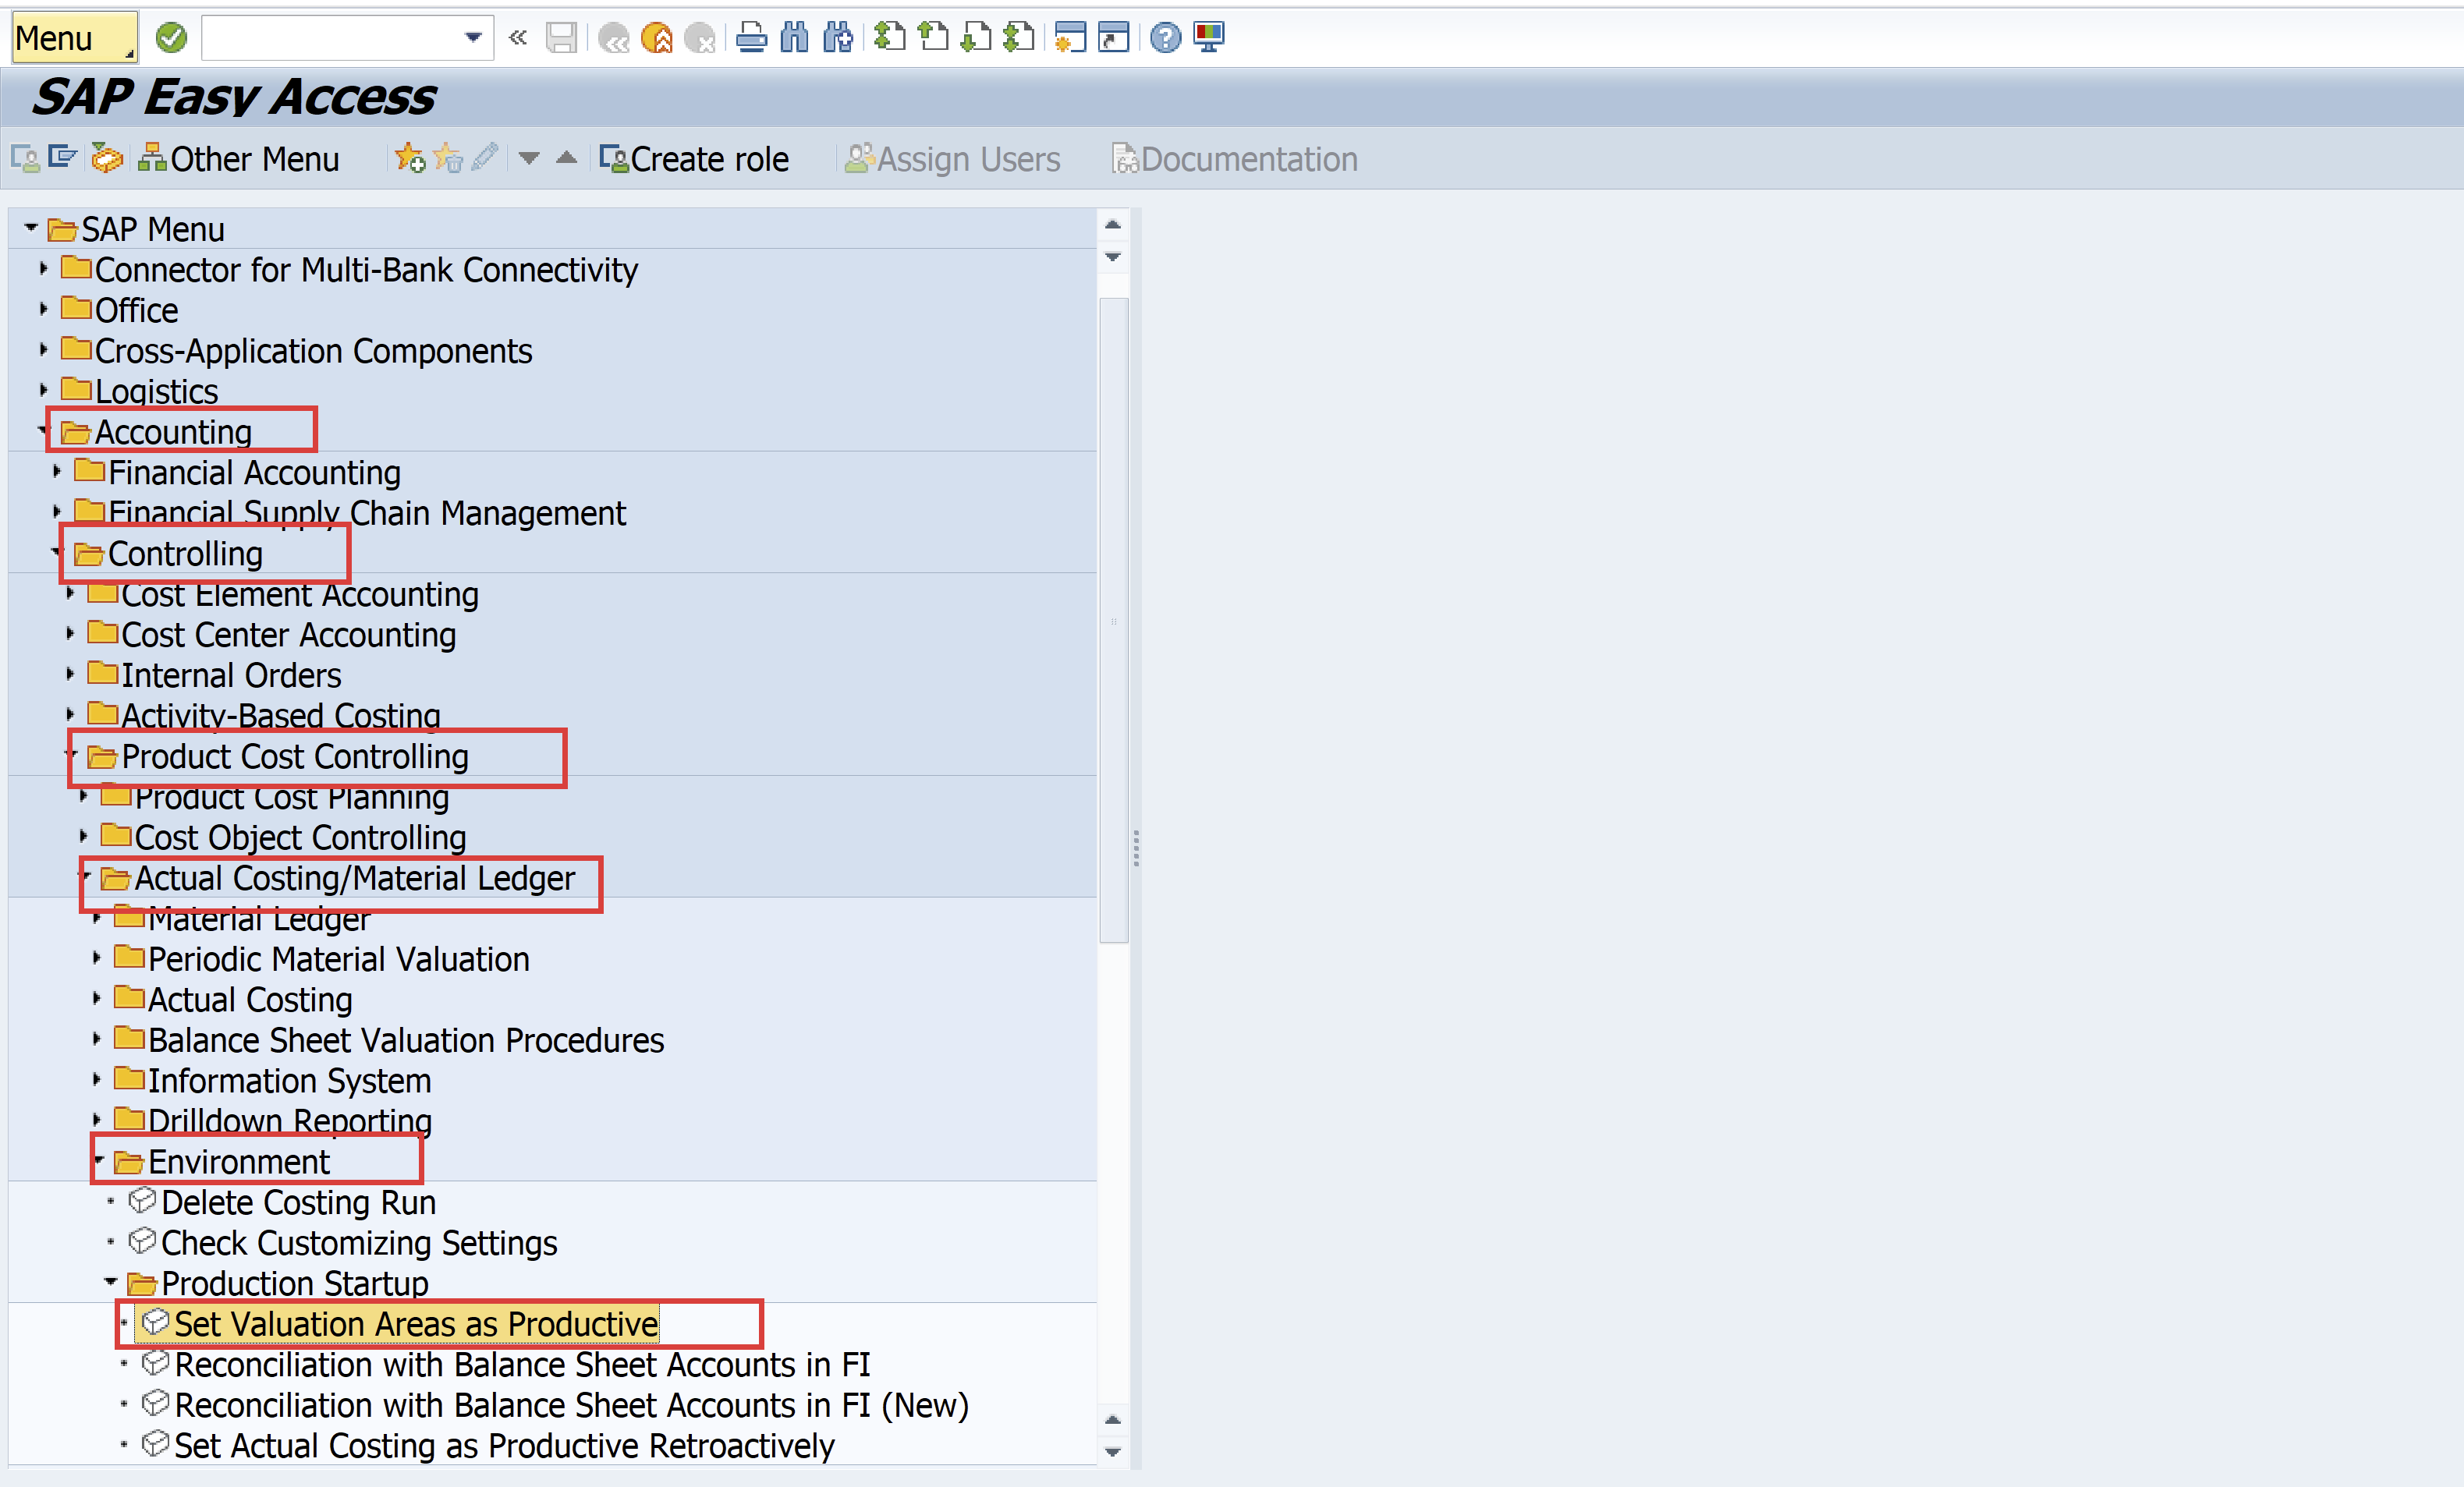Viewport: 2464px width, 1487px height.
Task: Click the grey Back icon
Action: point(613,38)
